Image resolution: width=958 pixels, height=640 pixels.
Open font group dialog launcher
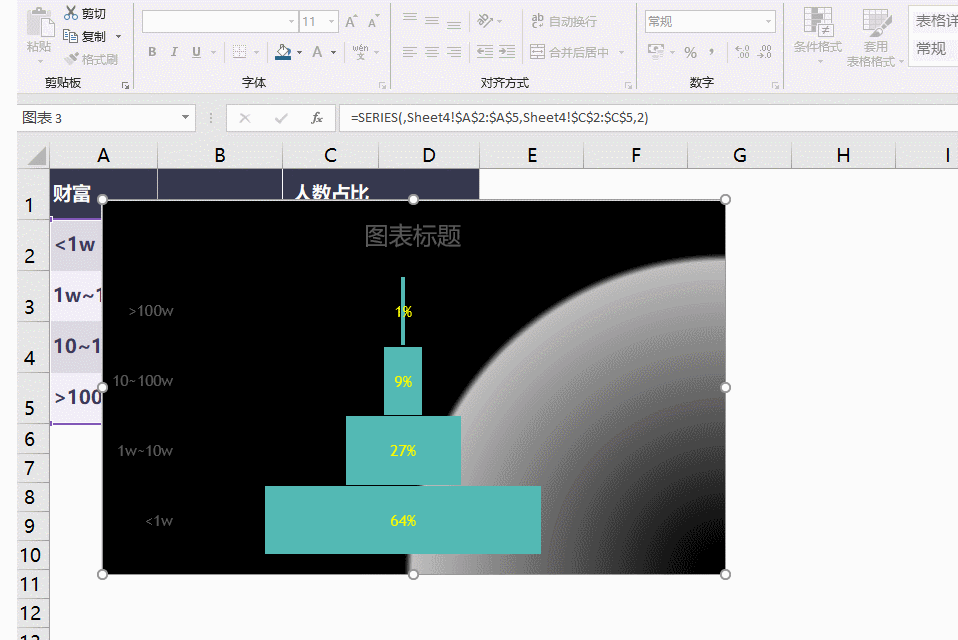pos(382,85)
